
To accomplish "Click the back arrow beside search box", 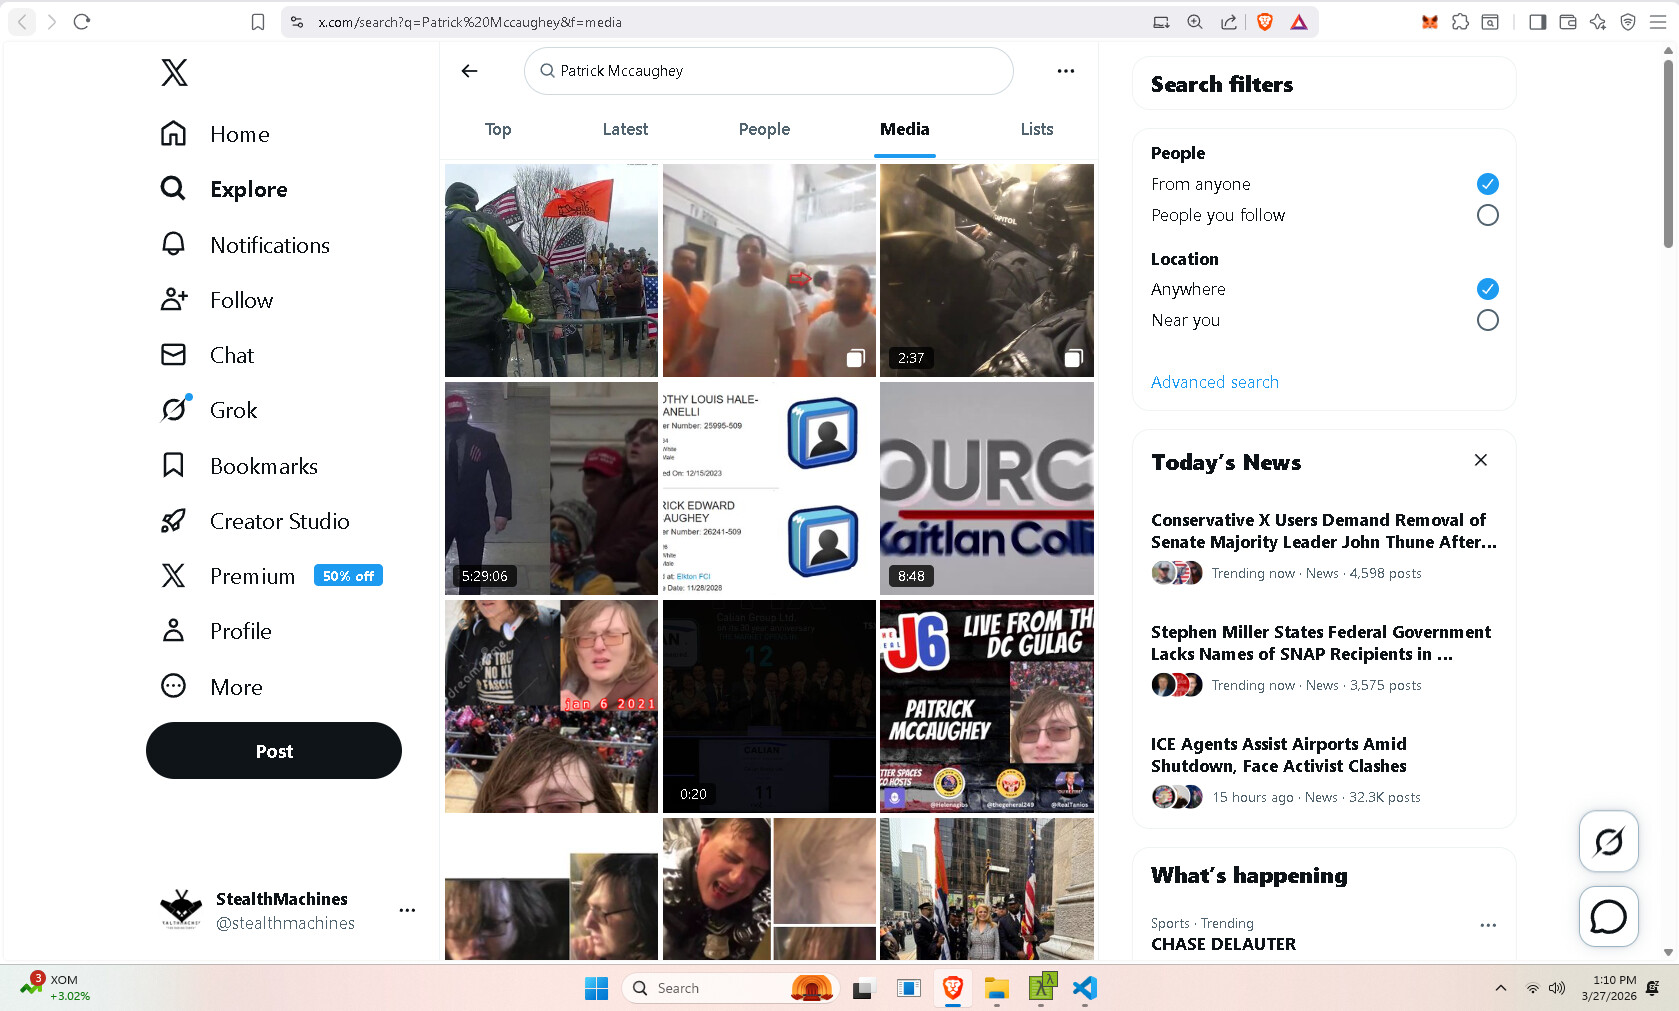I will tap(469, 71).
